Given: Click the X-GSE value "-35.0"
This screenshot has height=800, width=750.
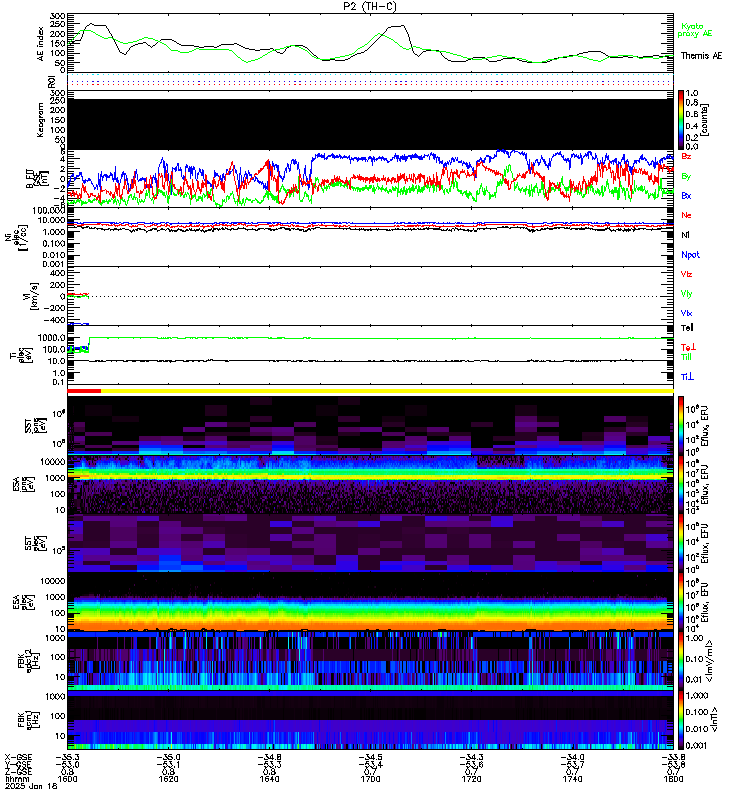Looking at the screenshot, I should (x=168, y=757).
